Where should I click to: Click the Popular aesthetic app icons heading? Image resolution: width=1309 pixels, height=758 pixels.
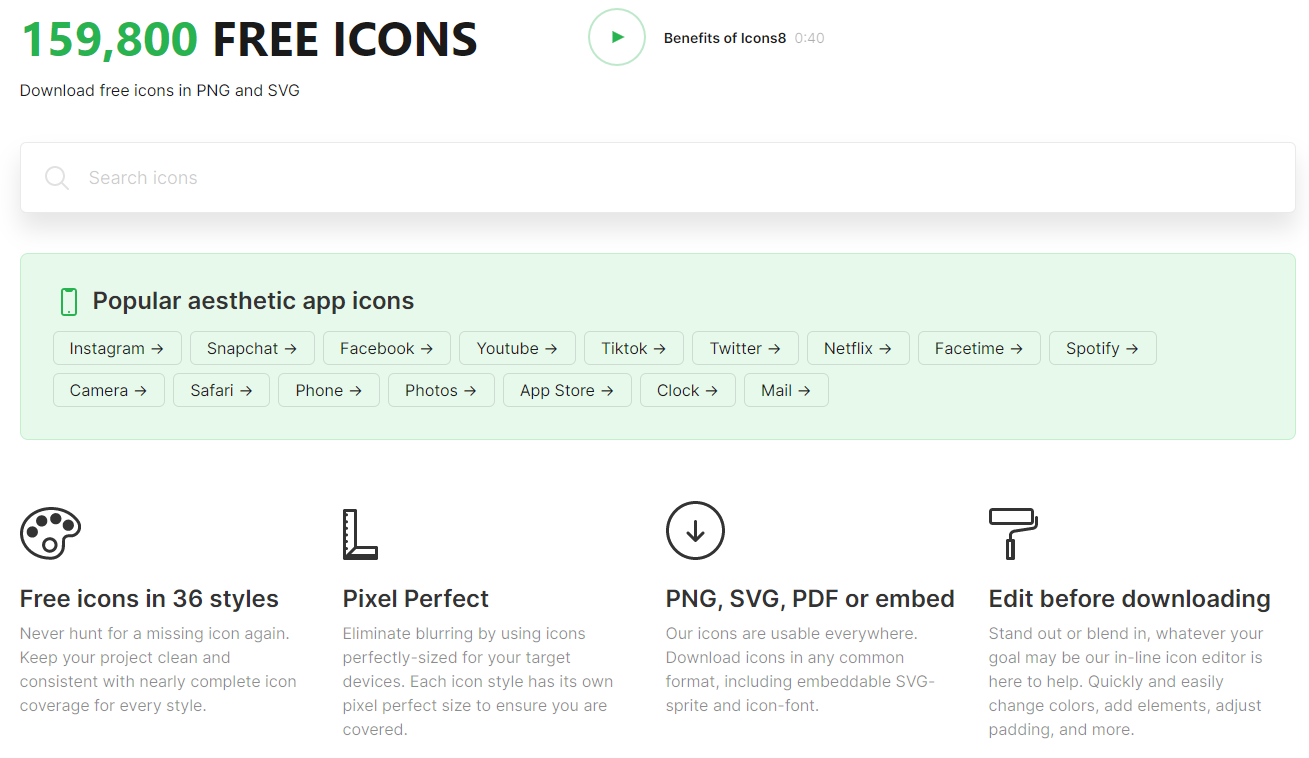(253, 301)
